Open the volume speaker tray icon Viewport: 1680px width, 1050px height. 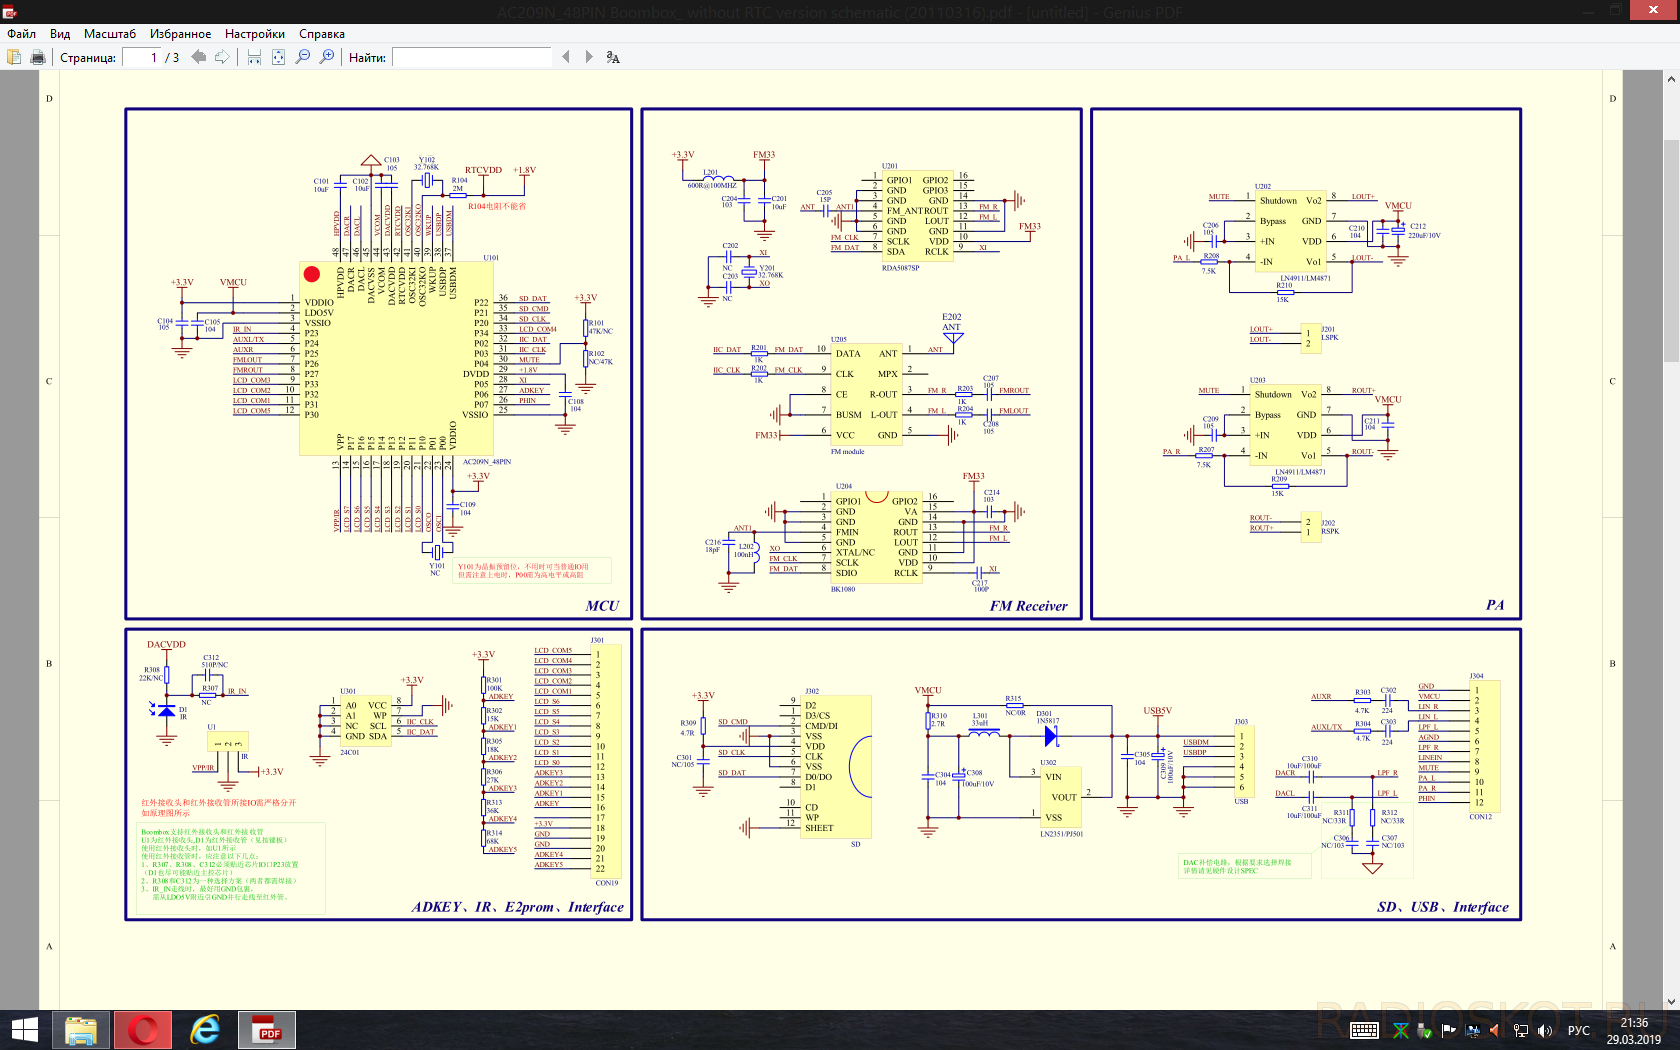click(x=1545, y=1031)
